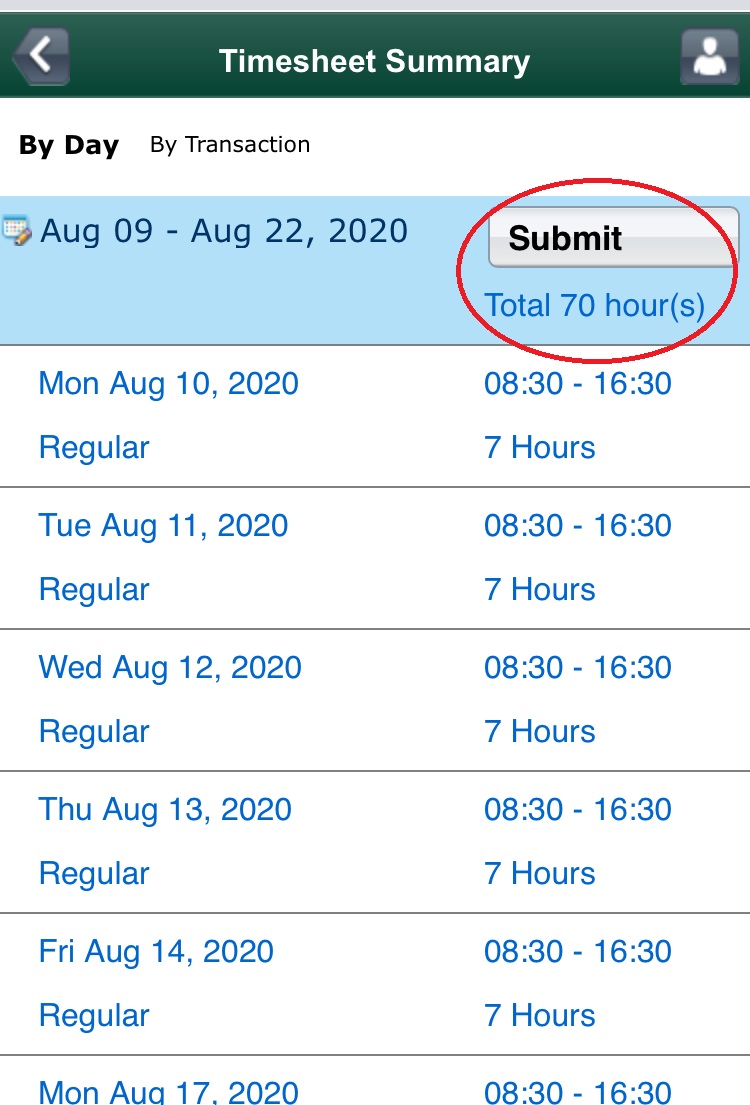Screen dimensions: 750x1105
Task: Open the Mon Aug 10 timesheet entry
Action: (x=168, y=383)
